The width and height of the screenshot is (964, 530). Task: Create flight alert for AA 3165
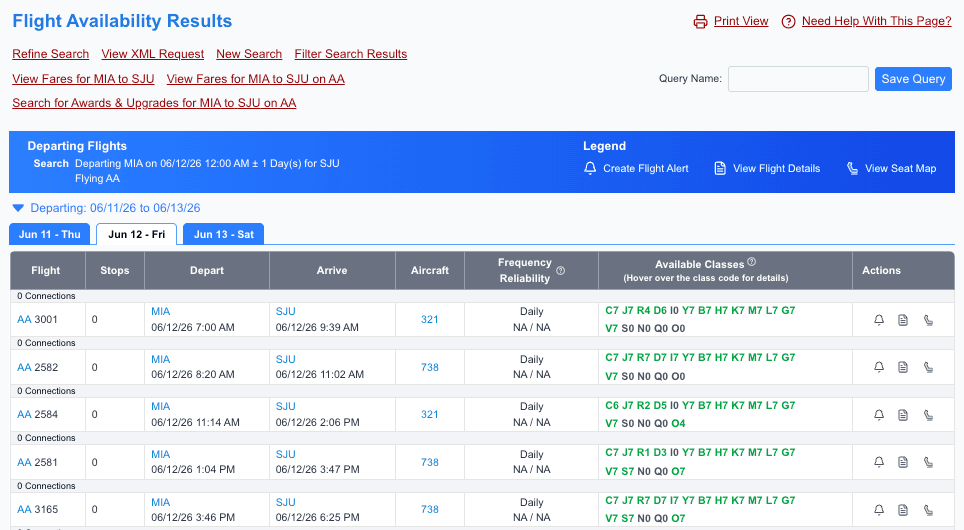[x=879, y=510]
